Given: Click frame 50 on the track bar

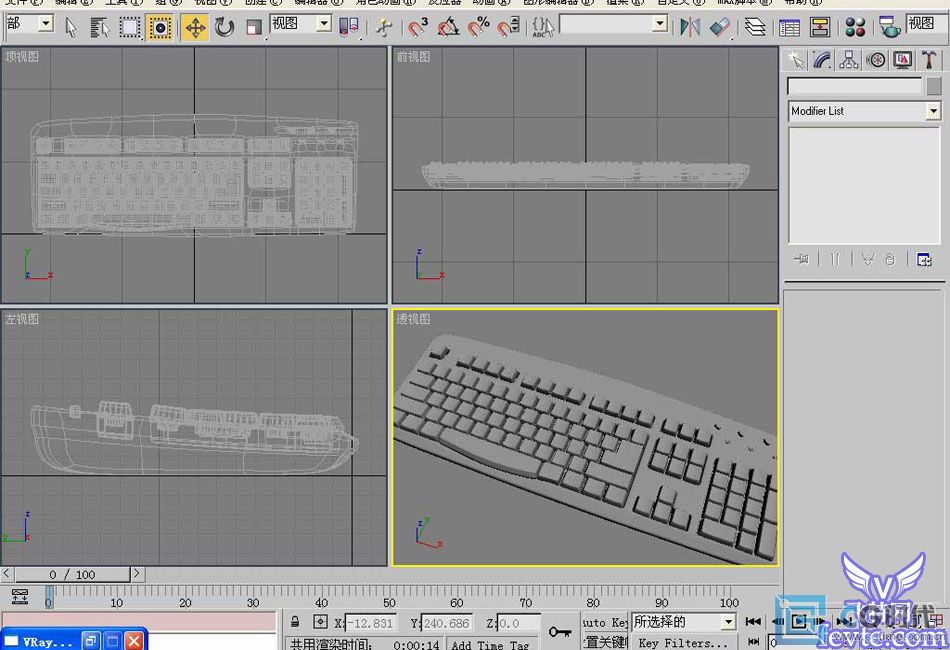Looking at the screenshot, I should [x=390, y=602].
